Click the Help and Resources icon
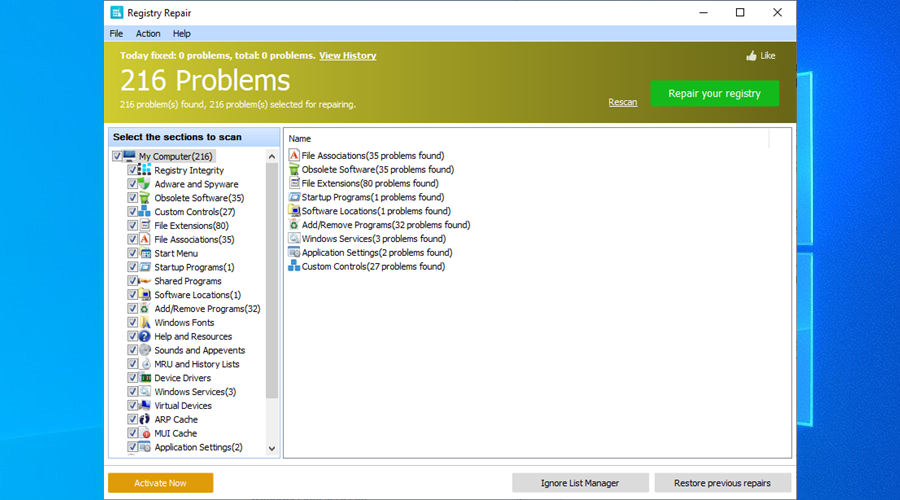Screen dimensions: 900x500 pos(145,337)
